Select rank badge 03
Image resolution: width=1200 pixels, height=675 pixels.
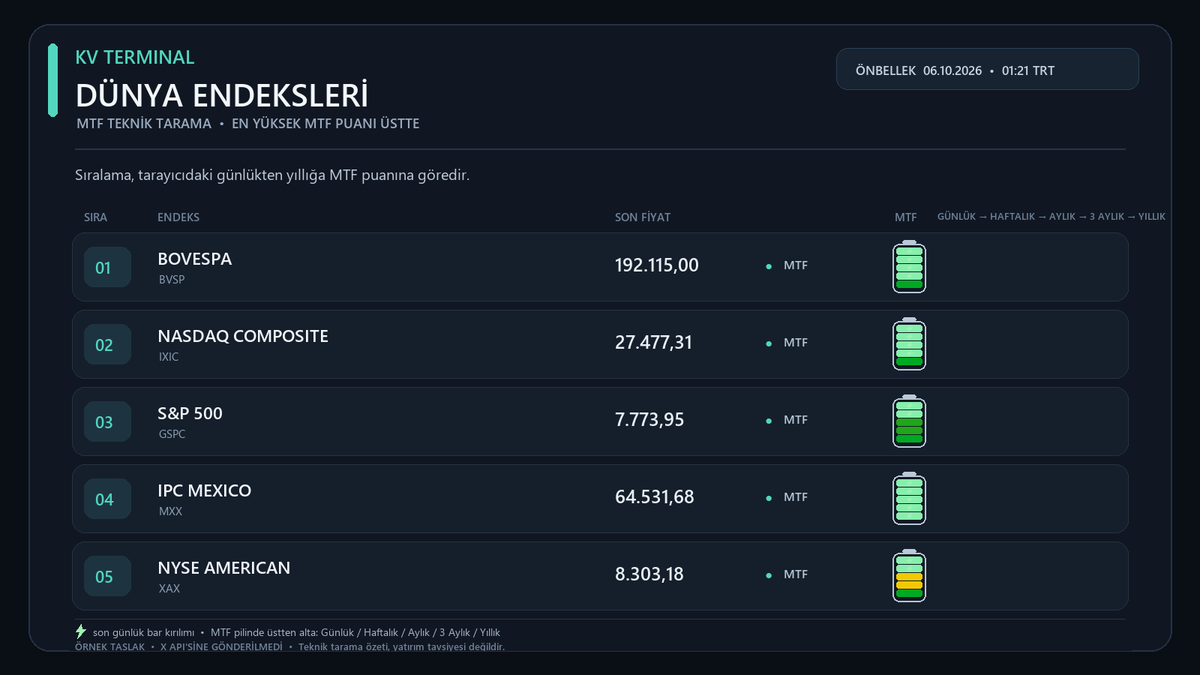pyautogui.click(x=107, y=422)
